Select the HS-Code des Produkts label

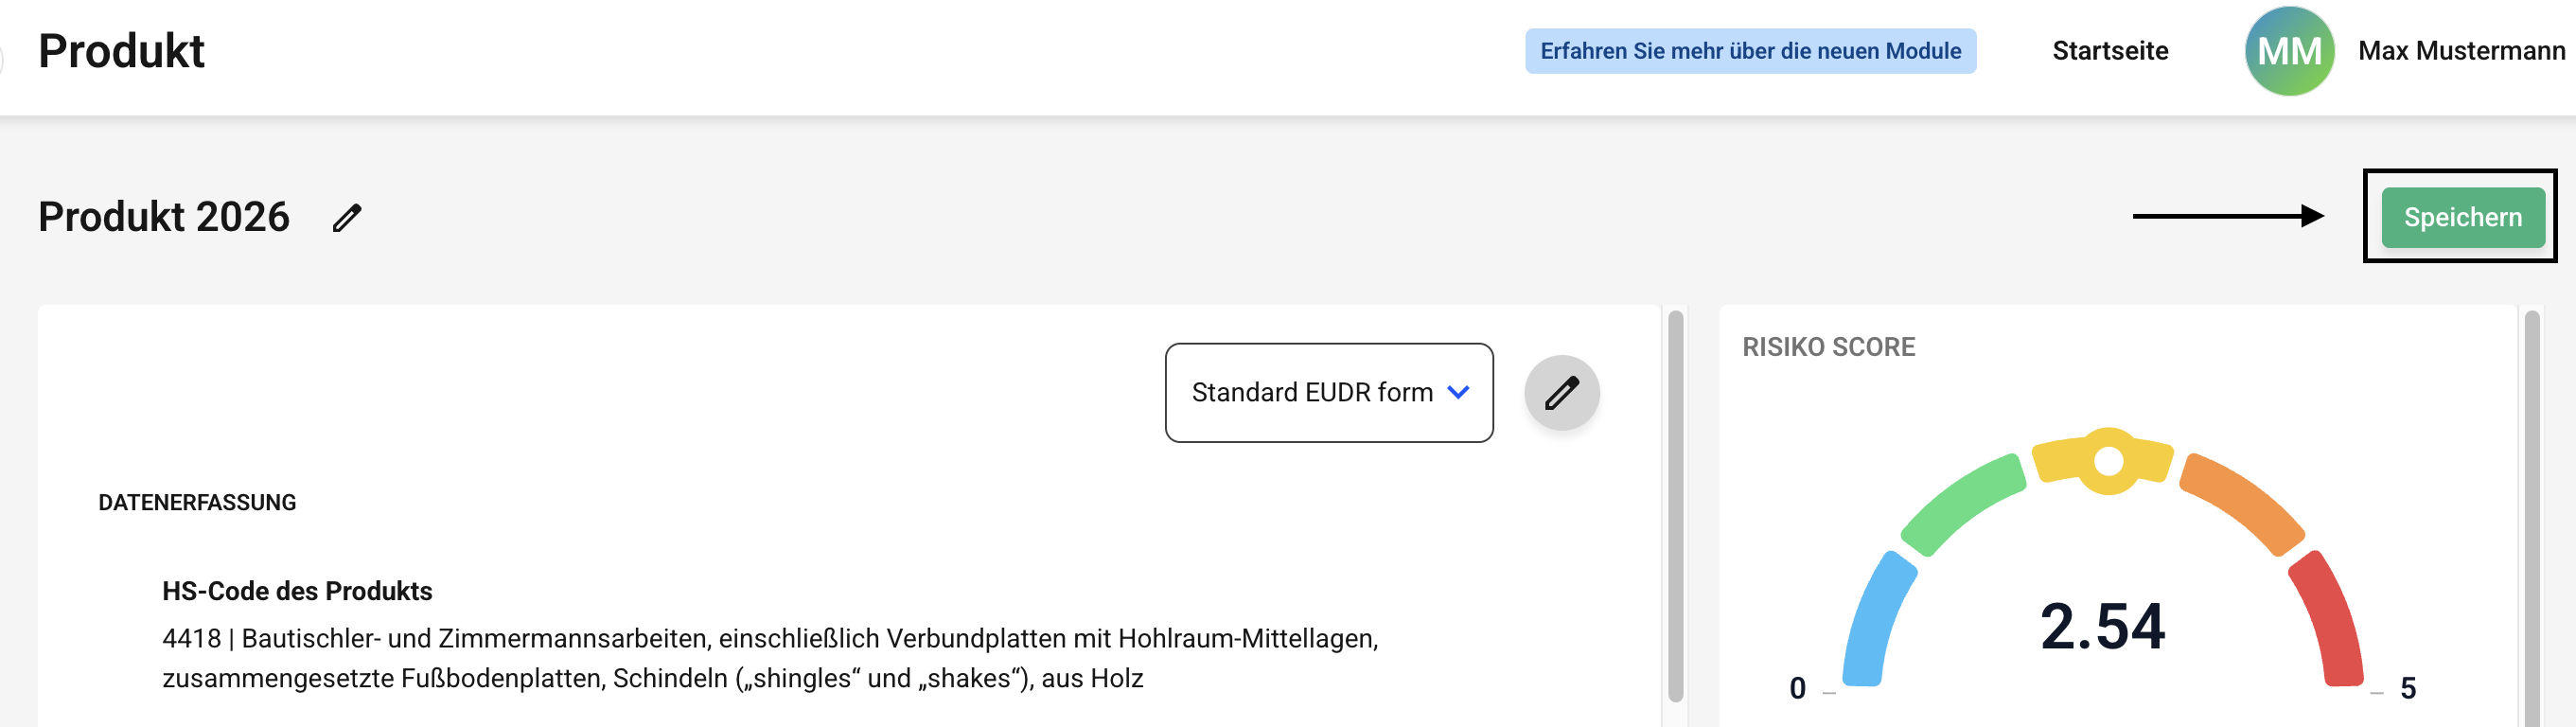tap(297, 591)
